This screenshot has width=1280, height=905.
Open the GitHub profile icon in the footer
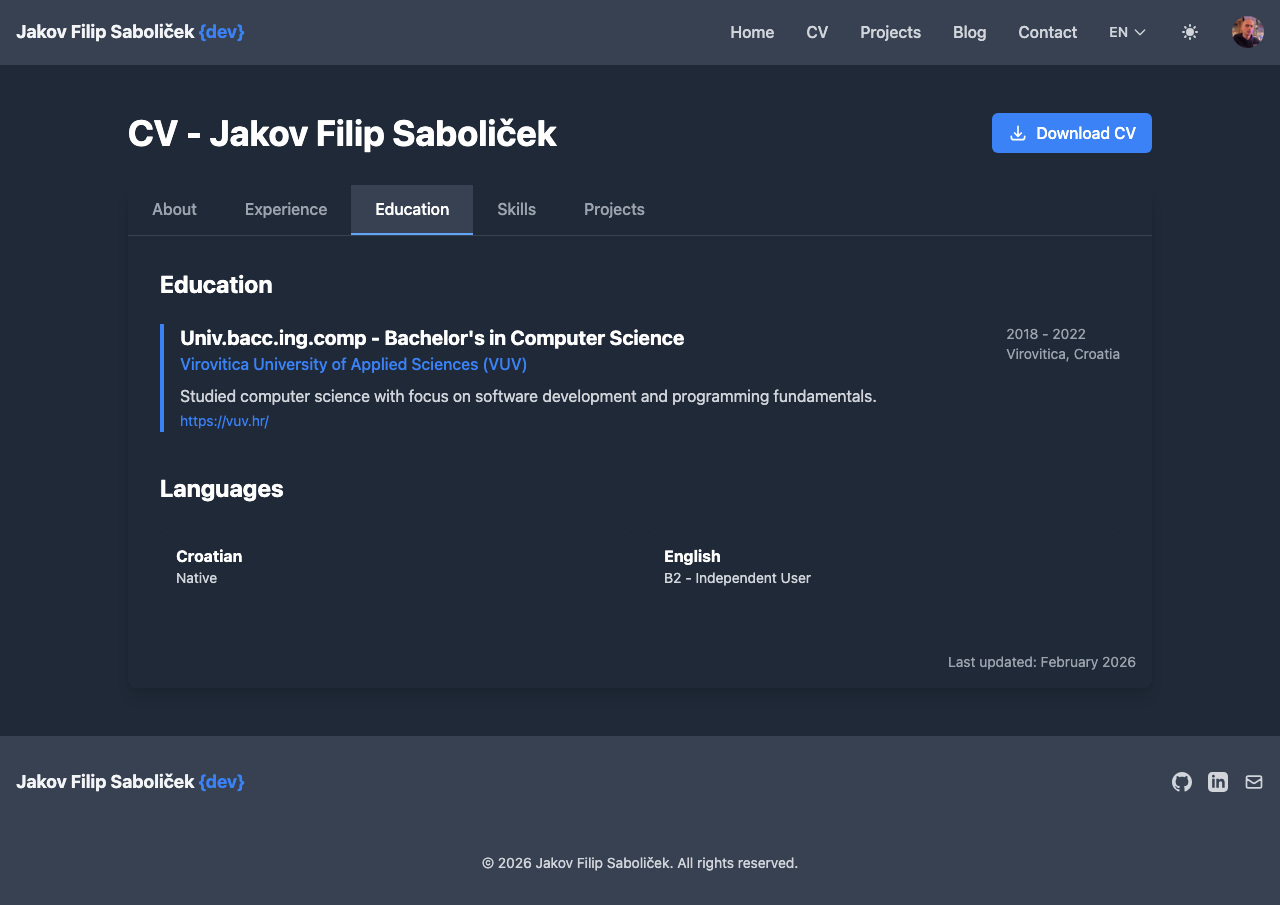(1181, 782)
